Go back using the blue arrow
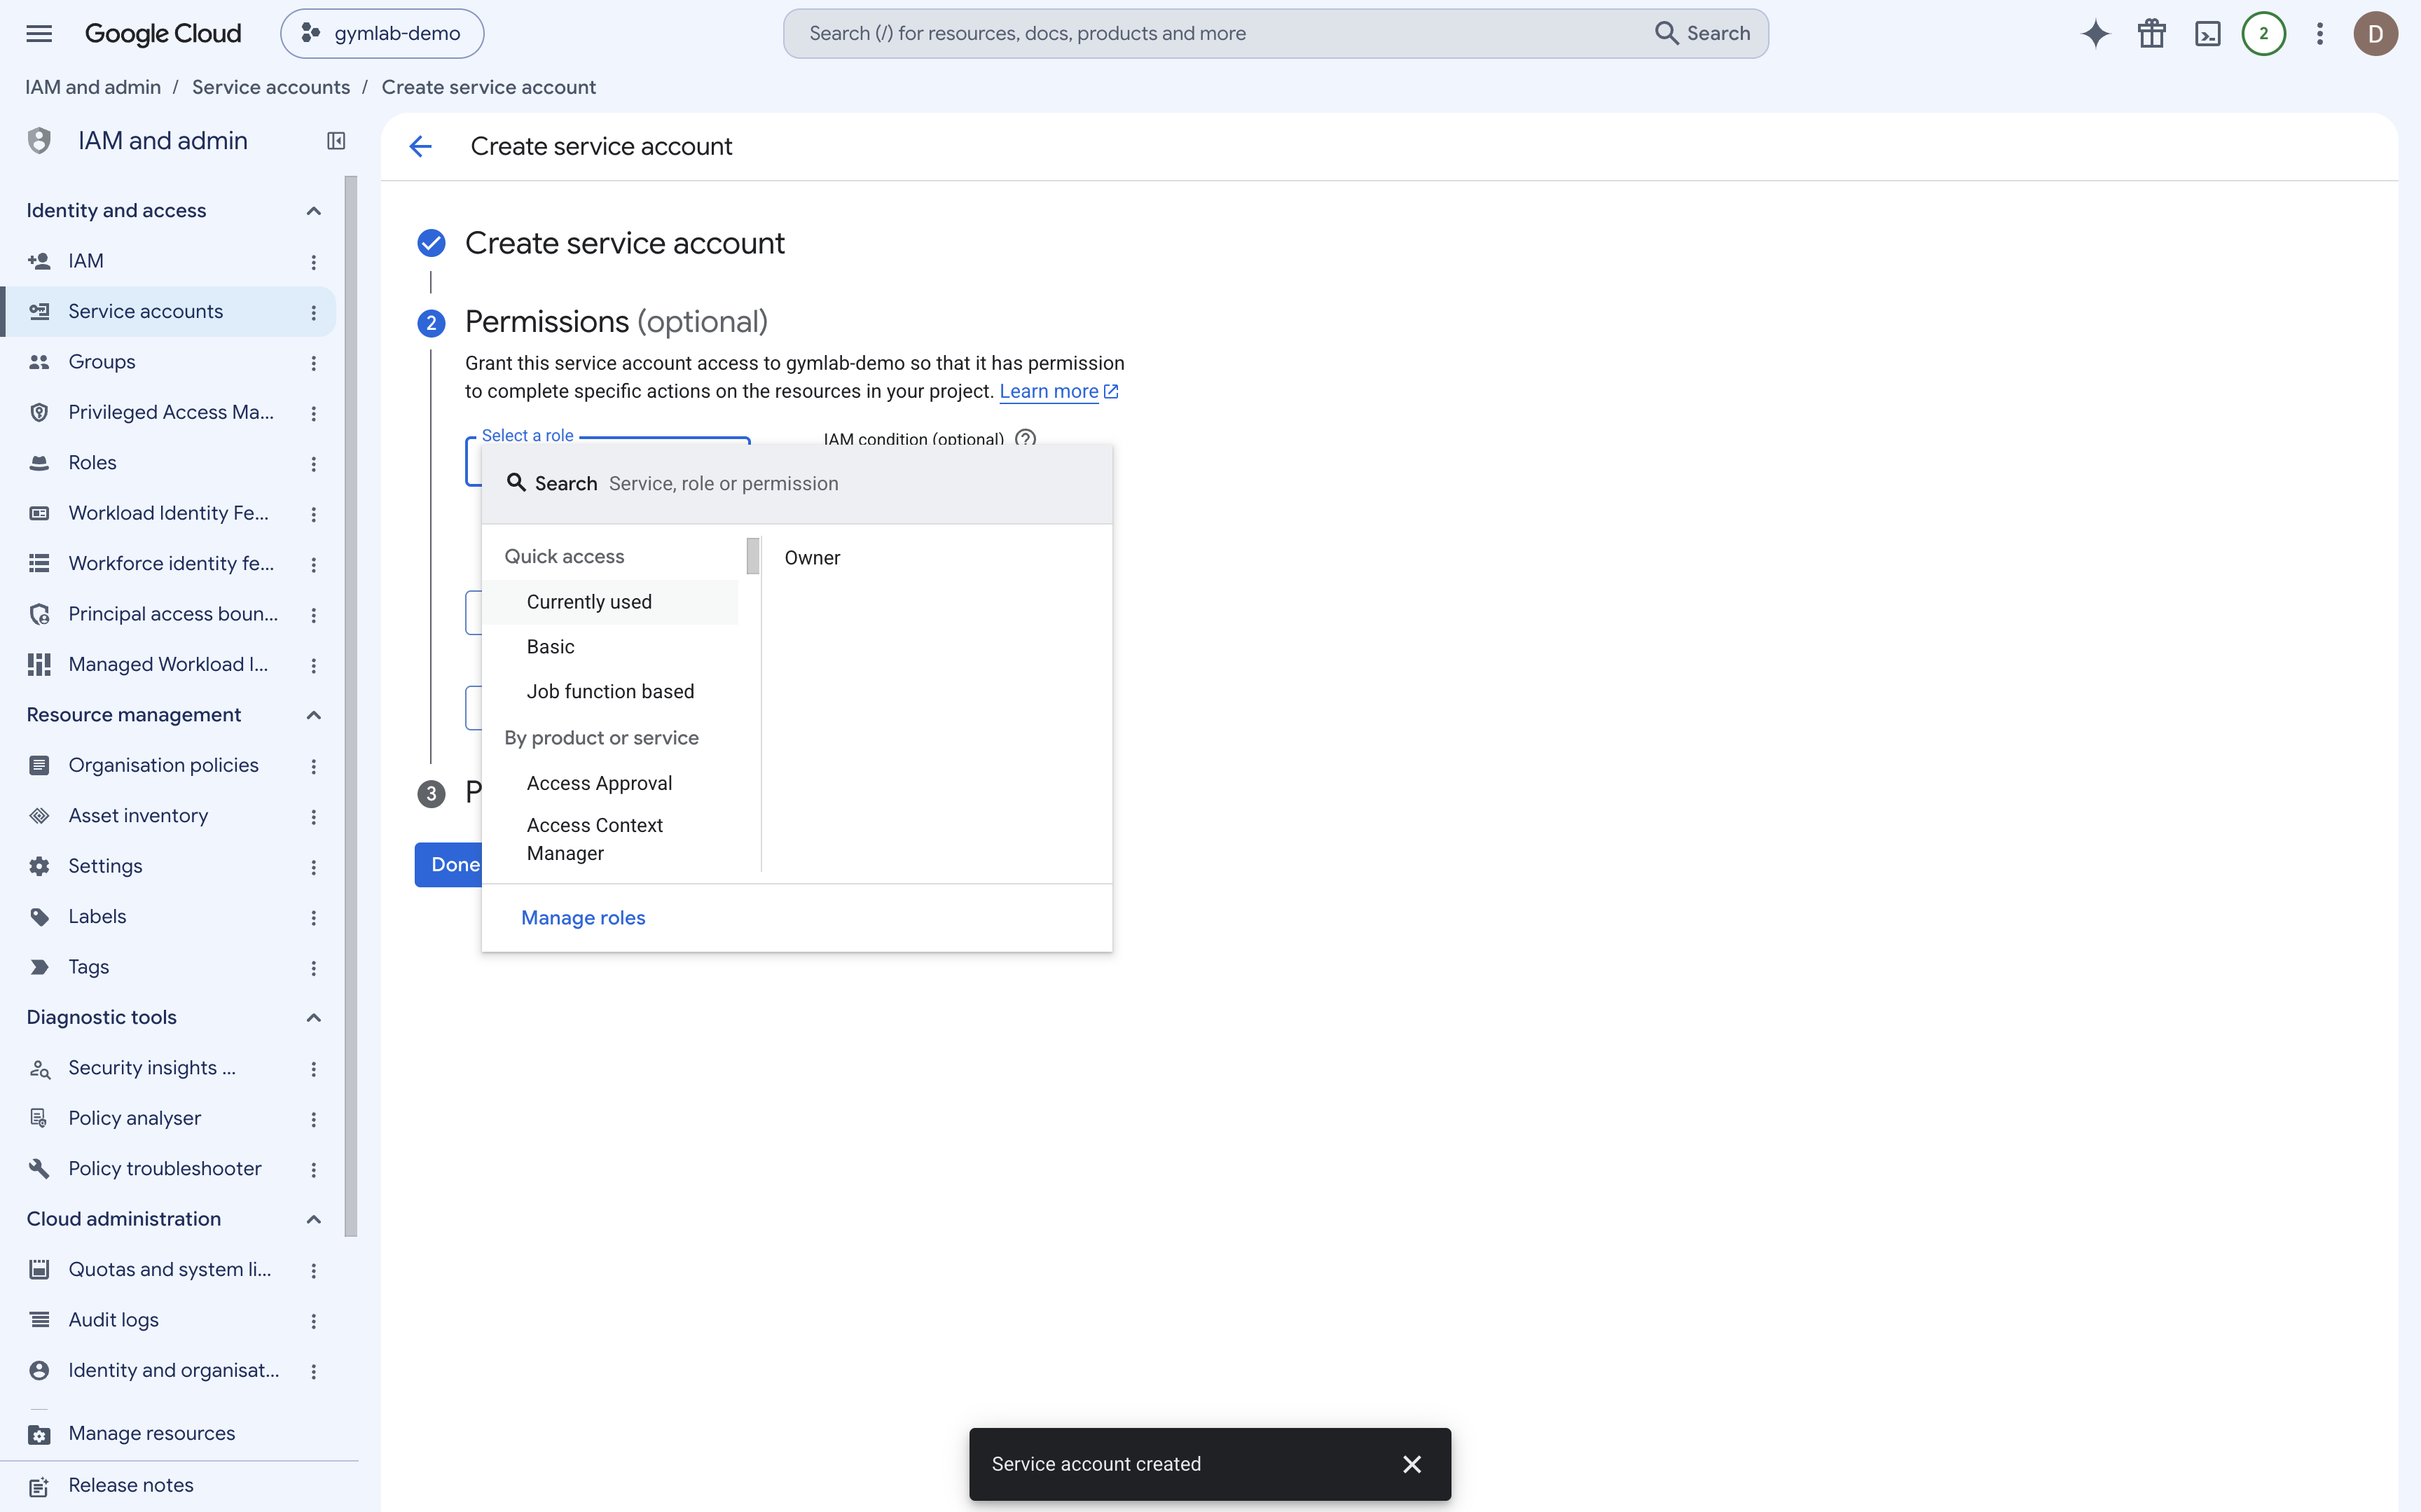Image resolution: width=2421 pixels, height=1512 pixels. [x=420, y=147]
